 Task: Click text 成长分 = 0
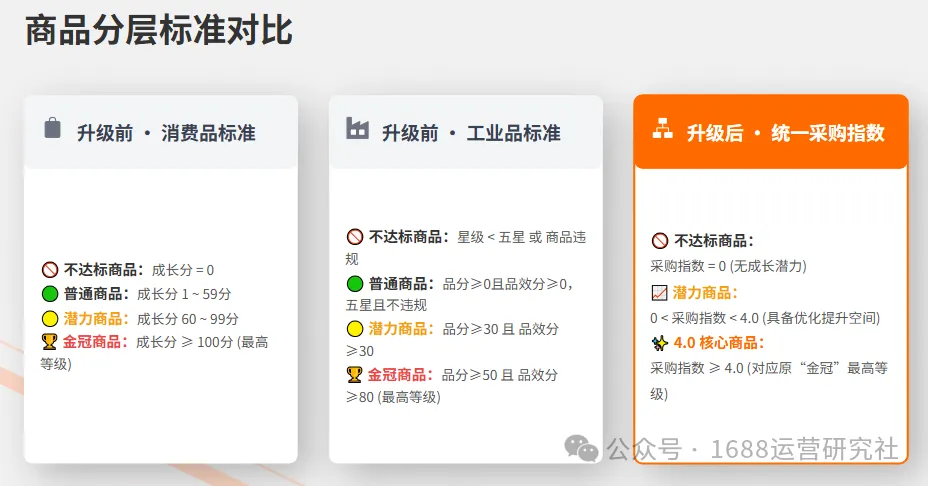(x=183, y=270)
